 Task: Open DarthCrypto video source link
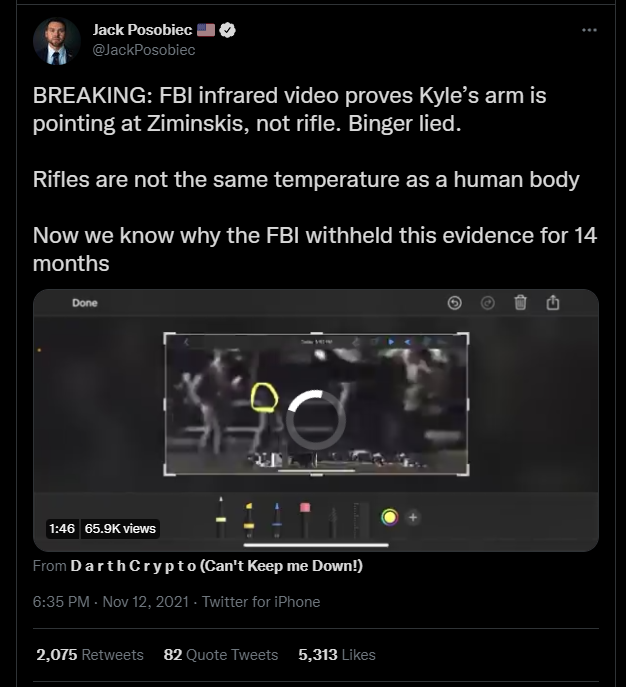(x=216, y=566)
